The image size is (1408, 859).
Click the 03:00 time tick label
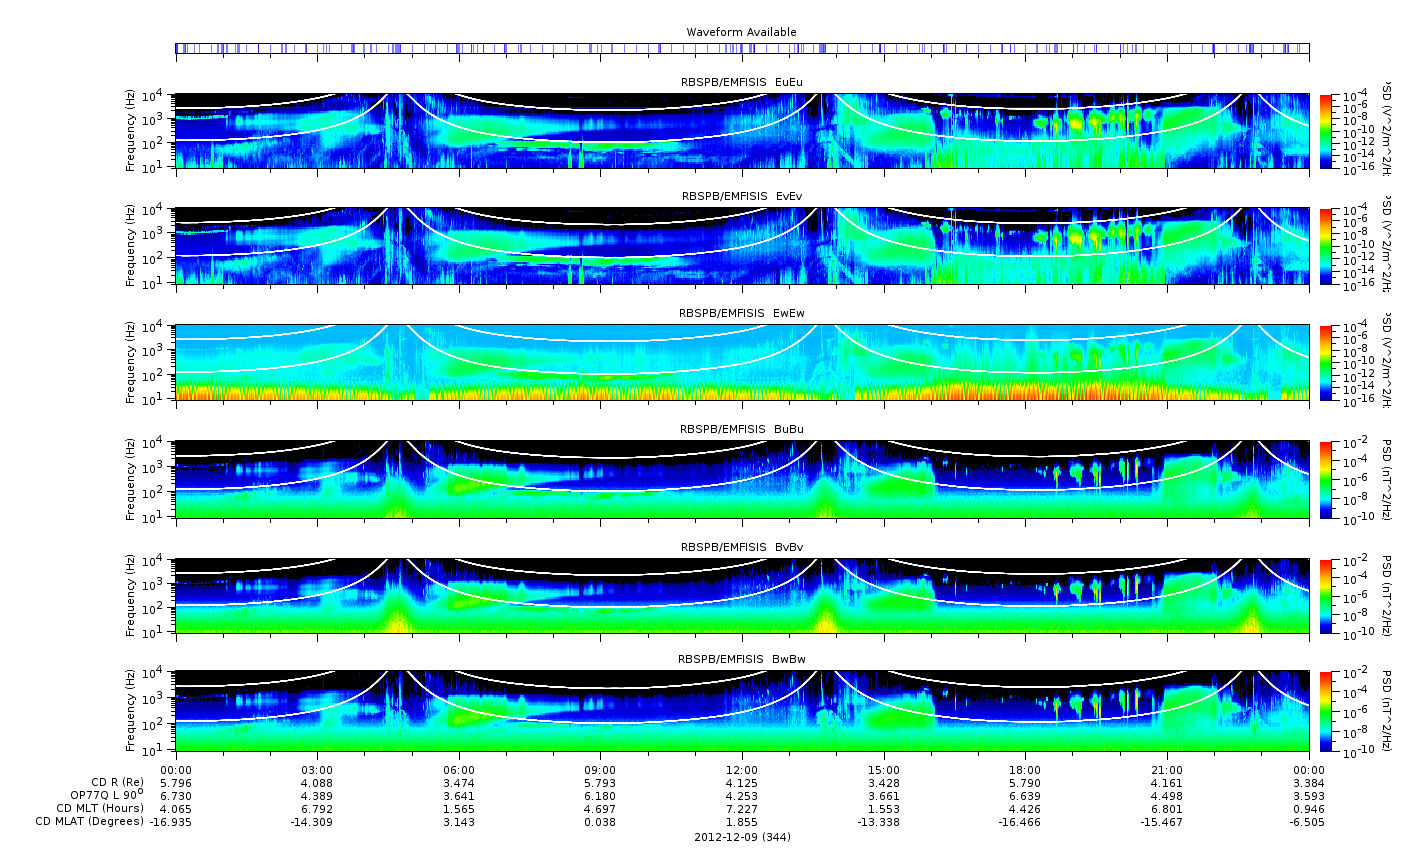pos(317,769)
